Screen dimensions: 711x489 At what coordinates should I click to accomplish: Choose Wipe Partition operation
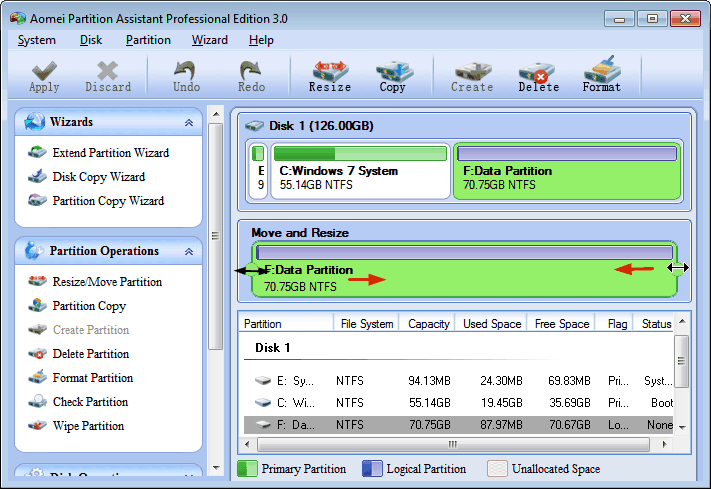point(88,426)
